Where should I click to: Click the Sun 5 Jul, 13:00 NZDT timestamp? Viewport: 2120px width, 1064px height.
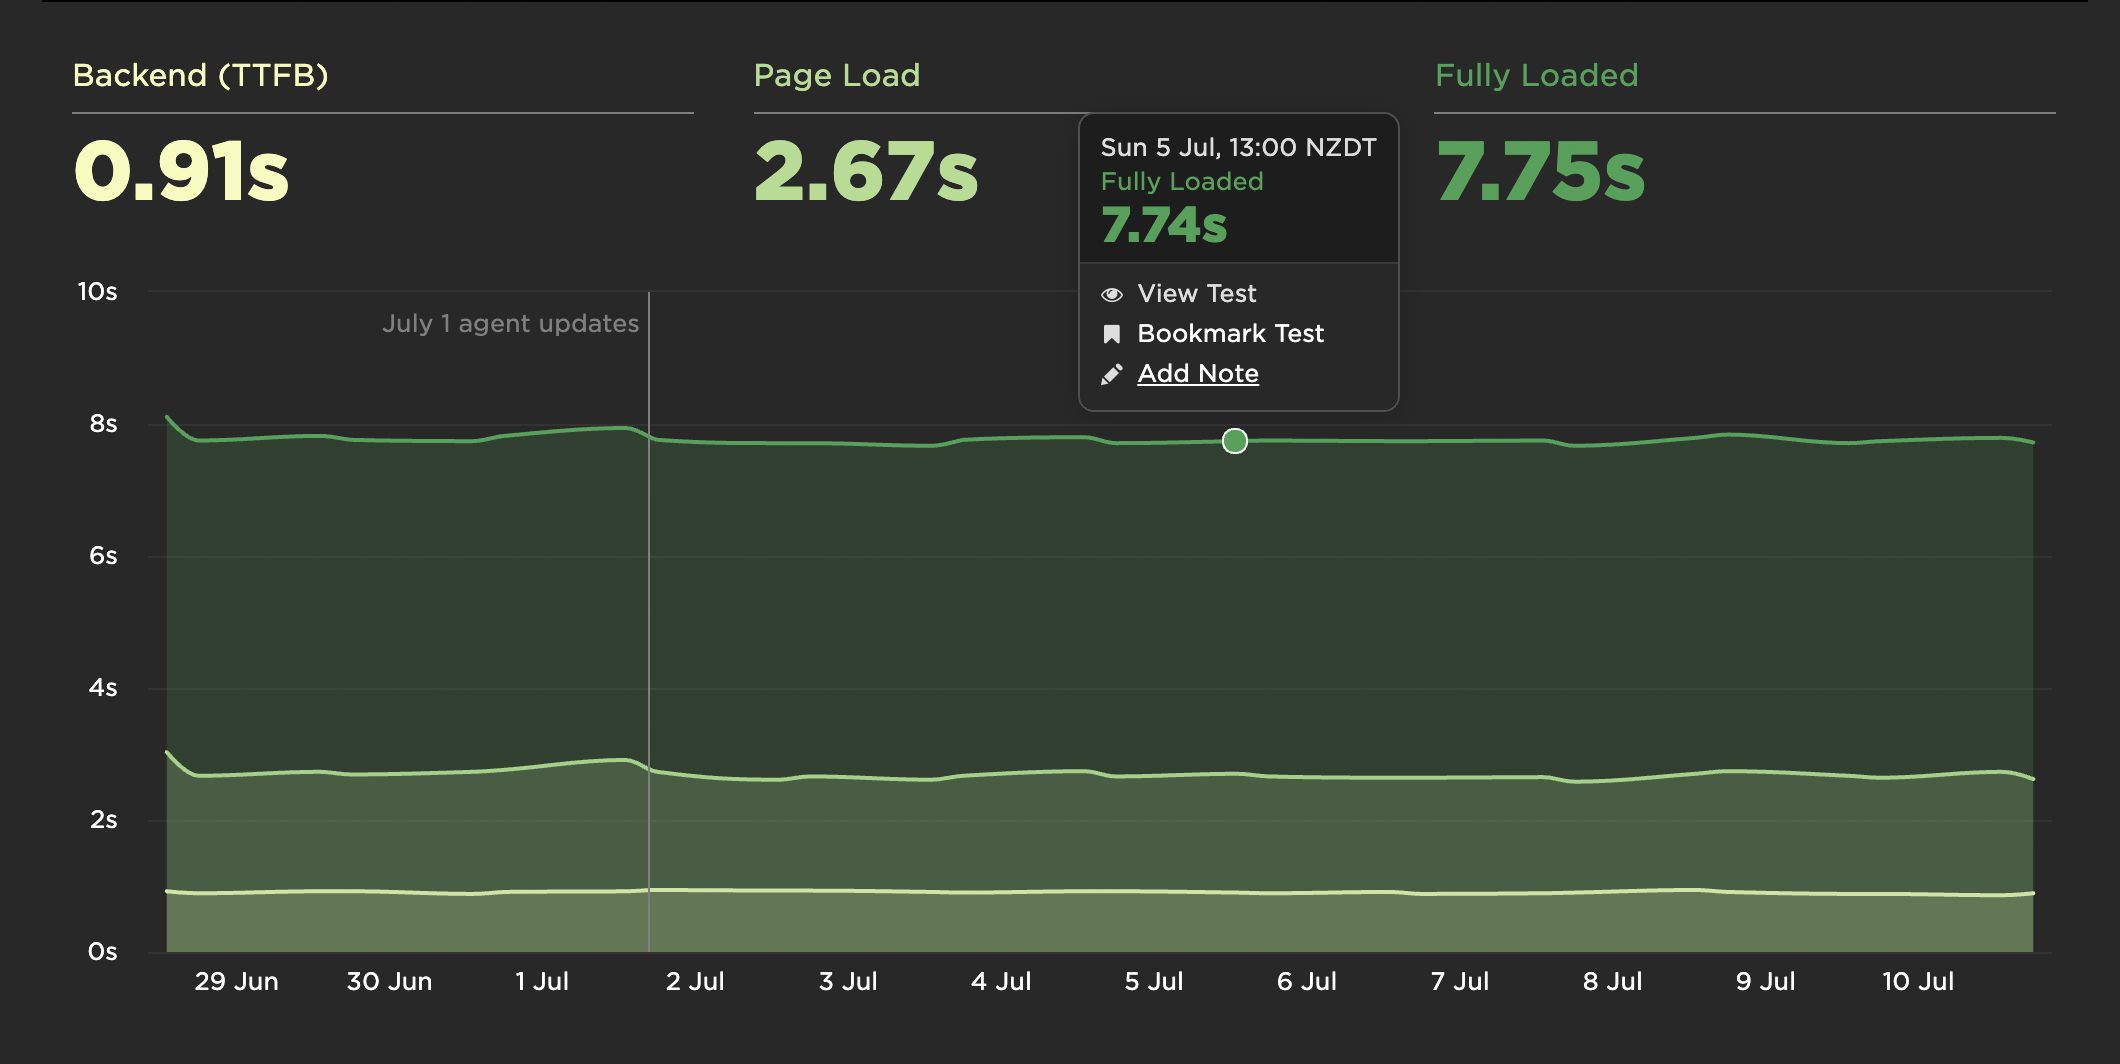[x=1238, y=147]
